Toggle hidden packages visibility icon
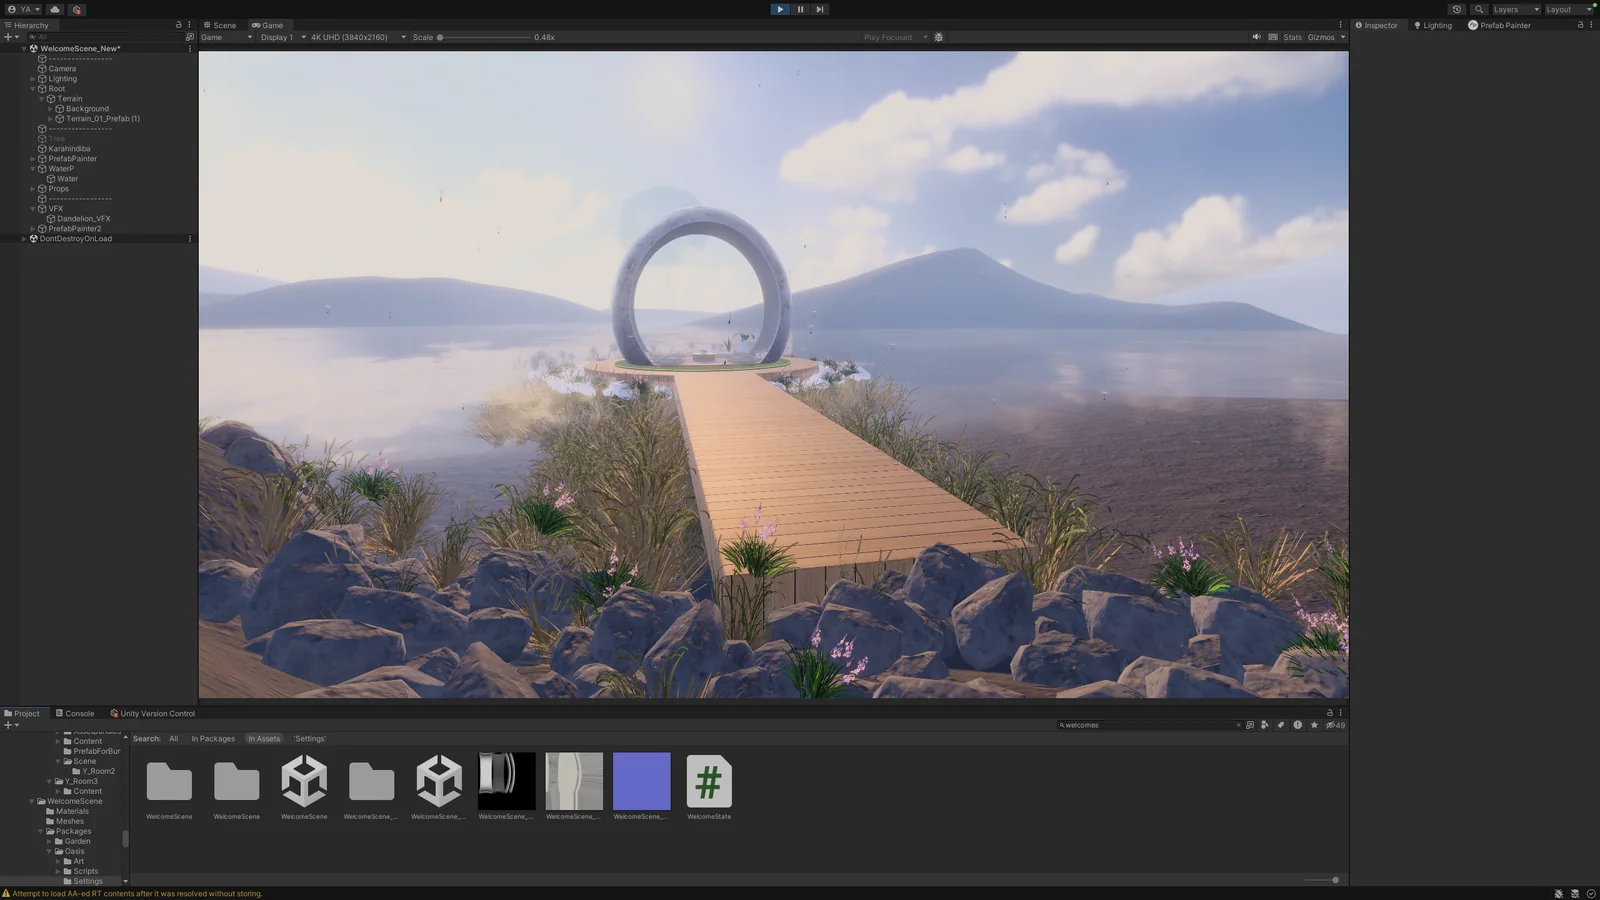 point(1335,725)
